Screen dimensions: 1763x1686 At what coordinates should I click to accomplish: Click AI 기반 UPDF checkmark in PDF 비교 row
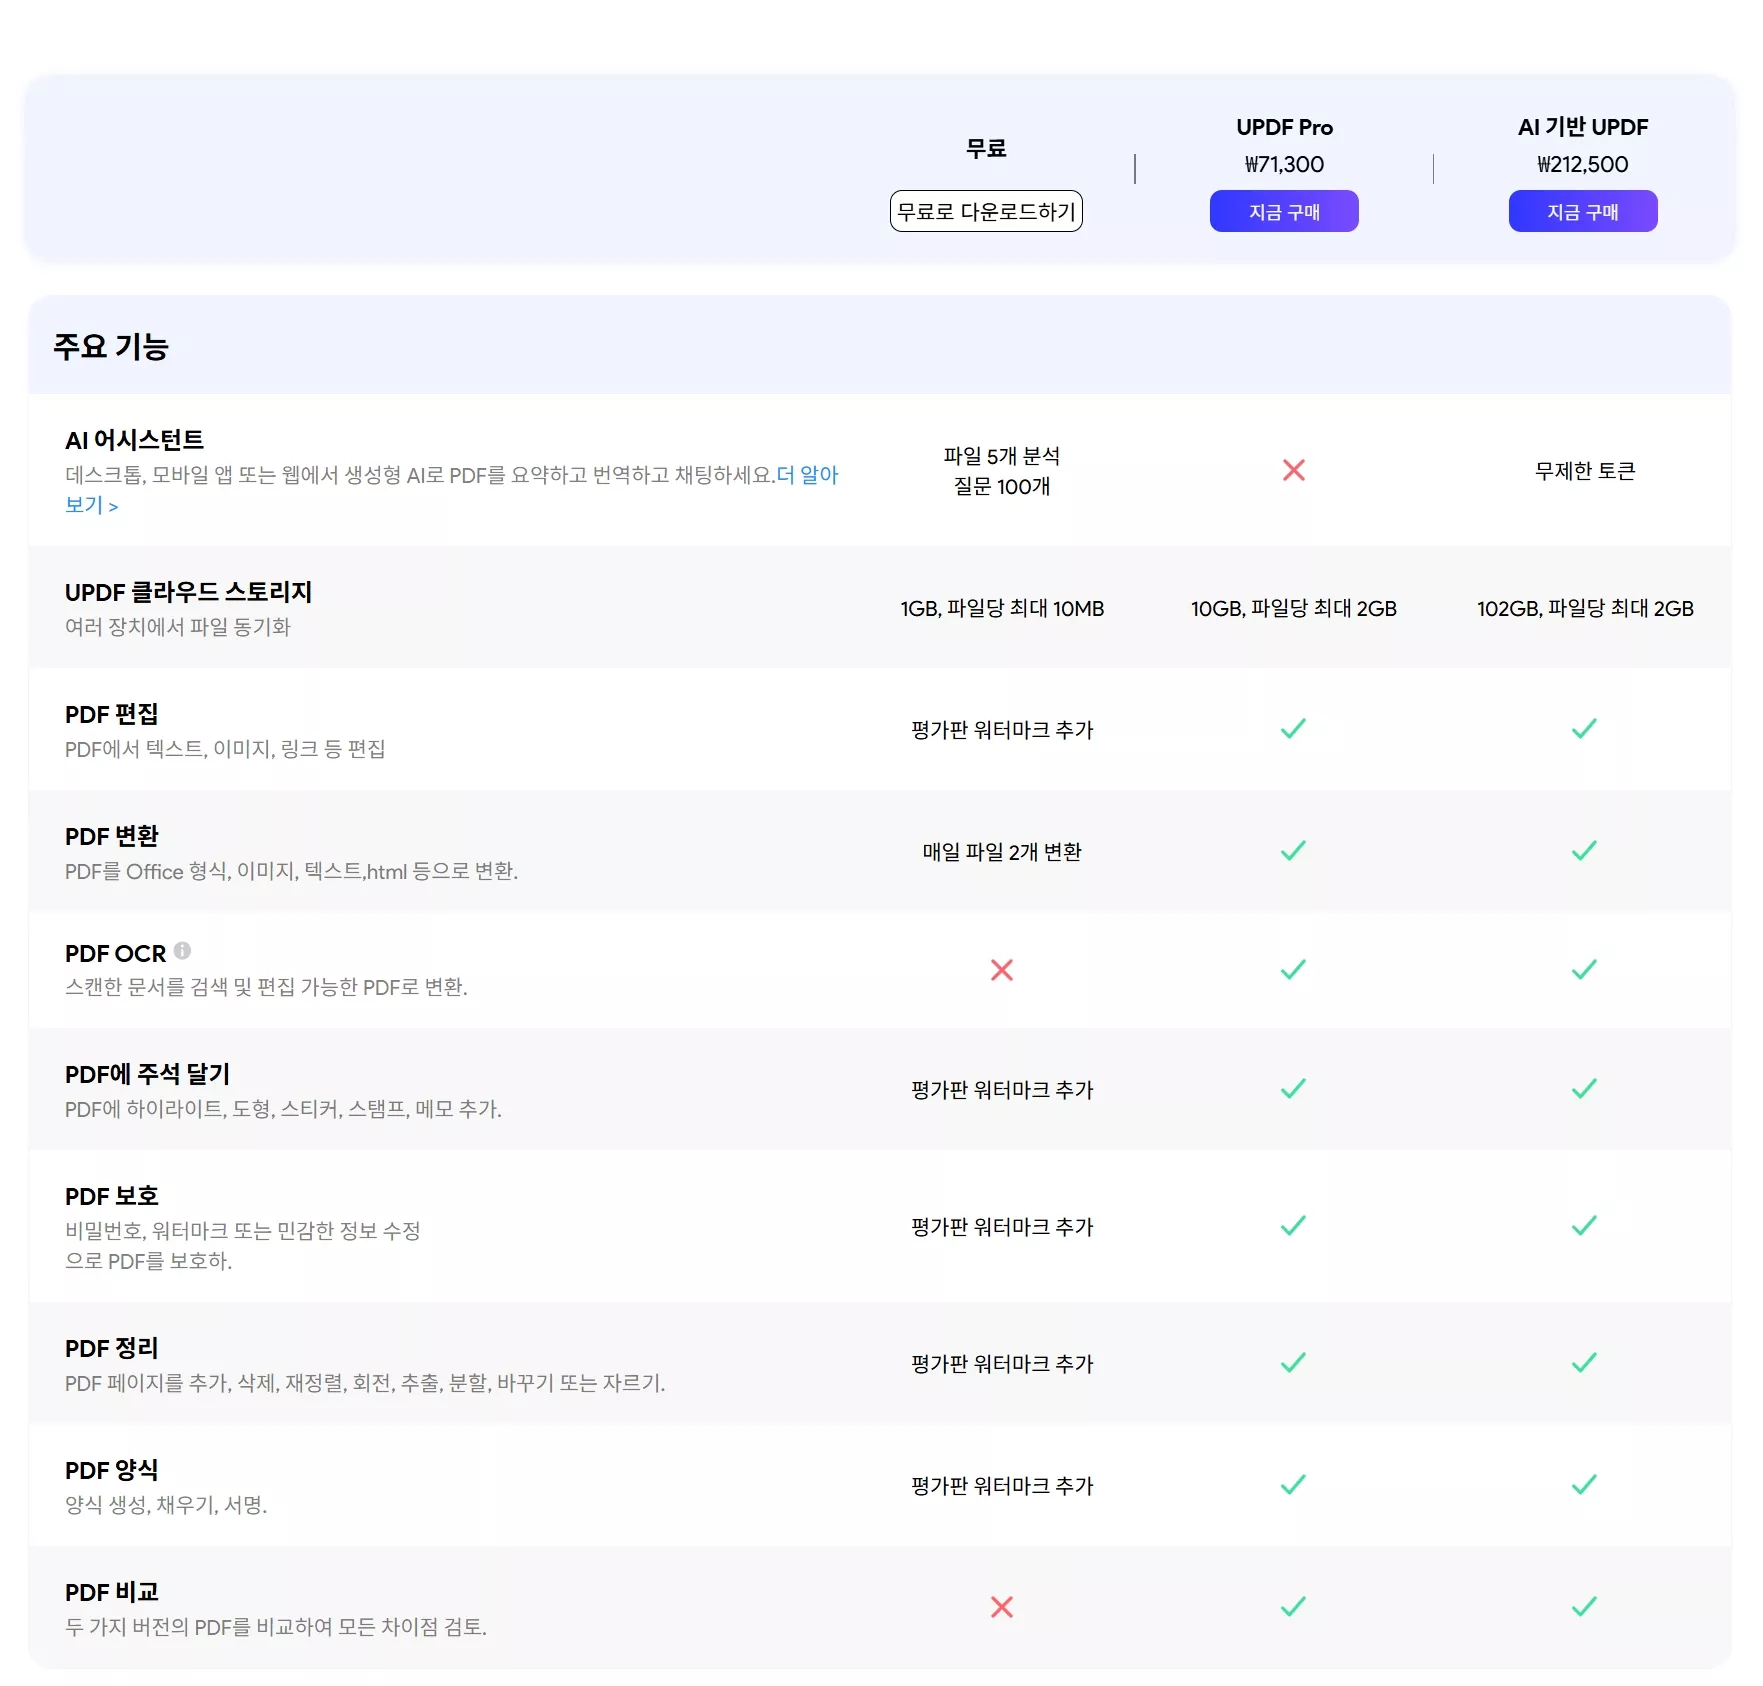[x=1585, y=1607]
